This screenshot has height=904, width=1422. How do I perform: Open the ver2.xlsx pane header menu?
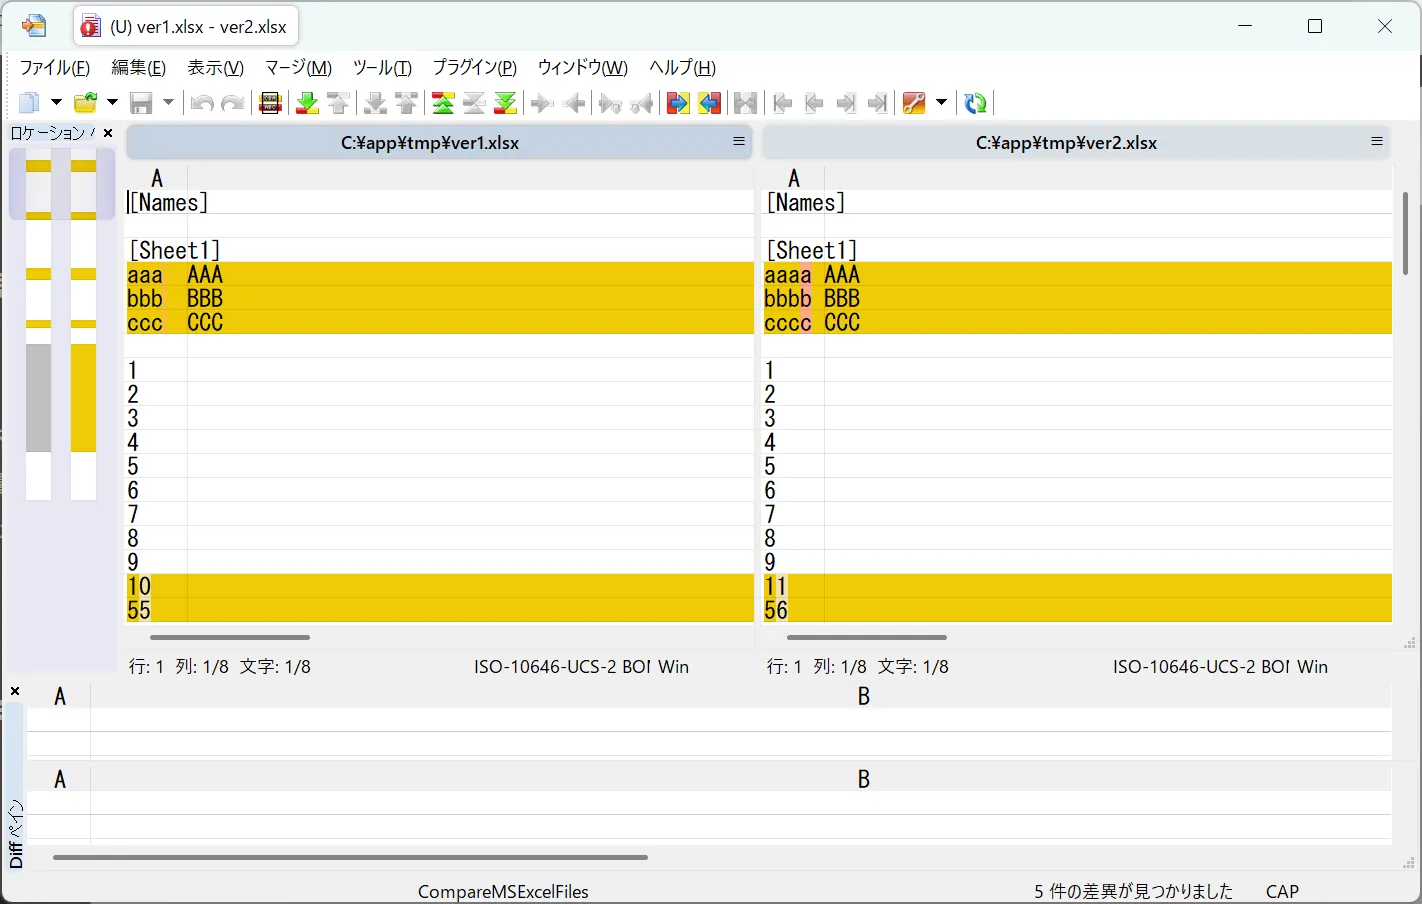[1377, 142]
